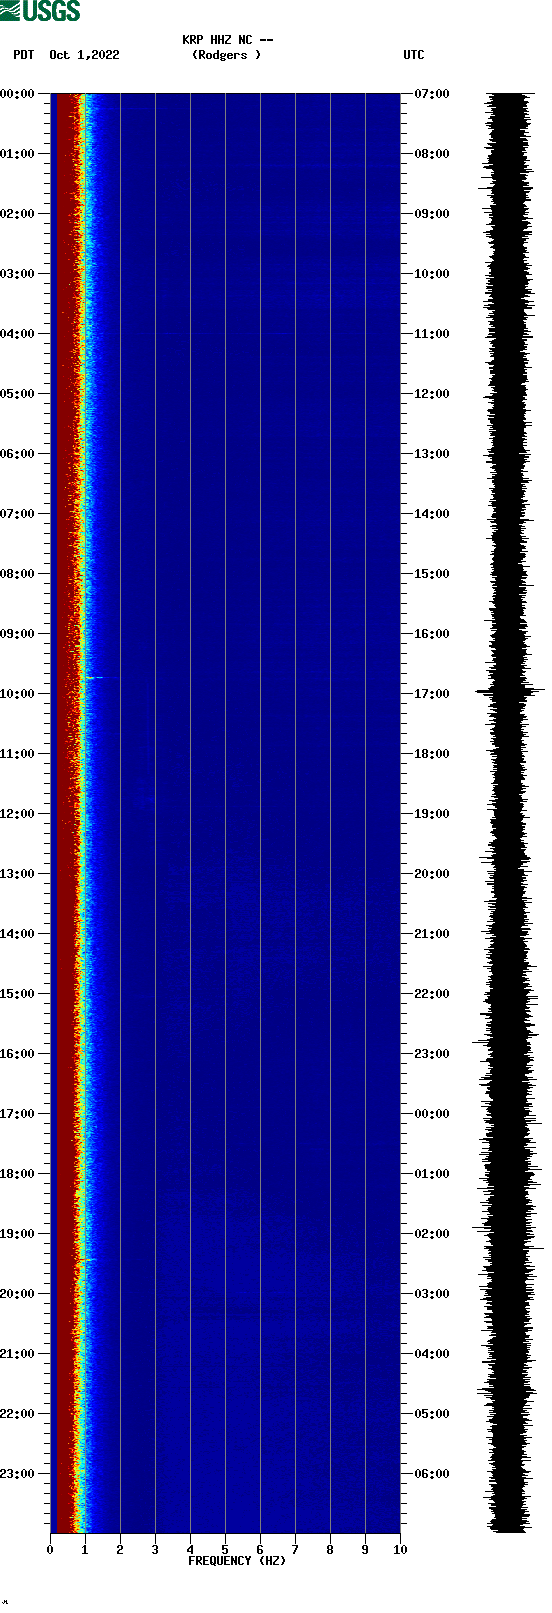This screenshot has width=552, height=1613.
Task: Click the 19:00 UTC time label
Action: [x=432, y=814]
